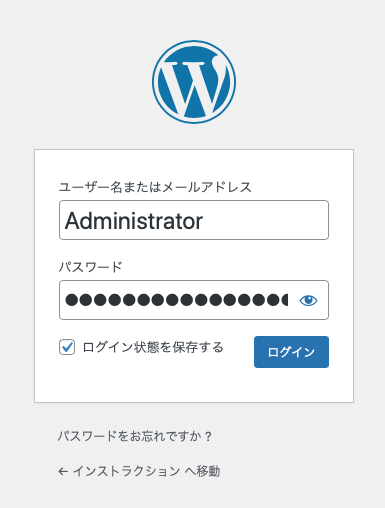385x508 pixels.
Task: Select the Administrator text in the username box
Action: tap(134, 221)
